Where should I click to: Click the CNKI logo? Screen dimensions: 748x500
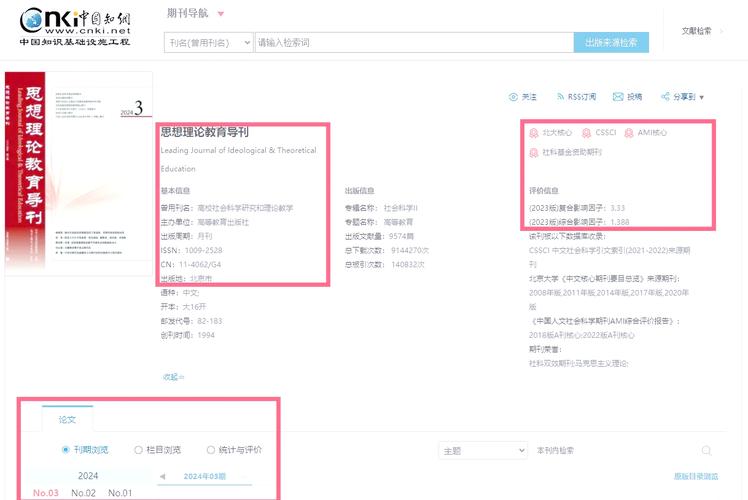tap(75, 26)
